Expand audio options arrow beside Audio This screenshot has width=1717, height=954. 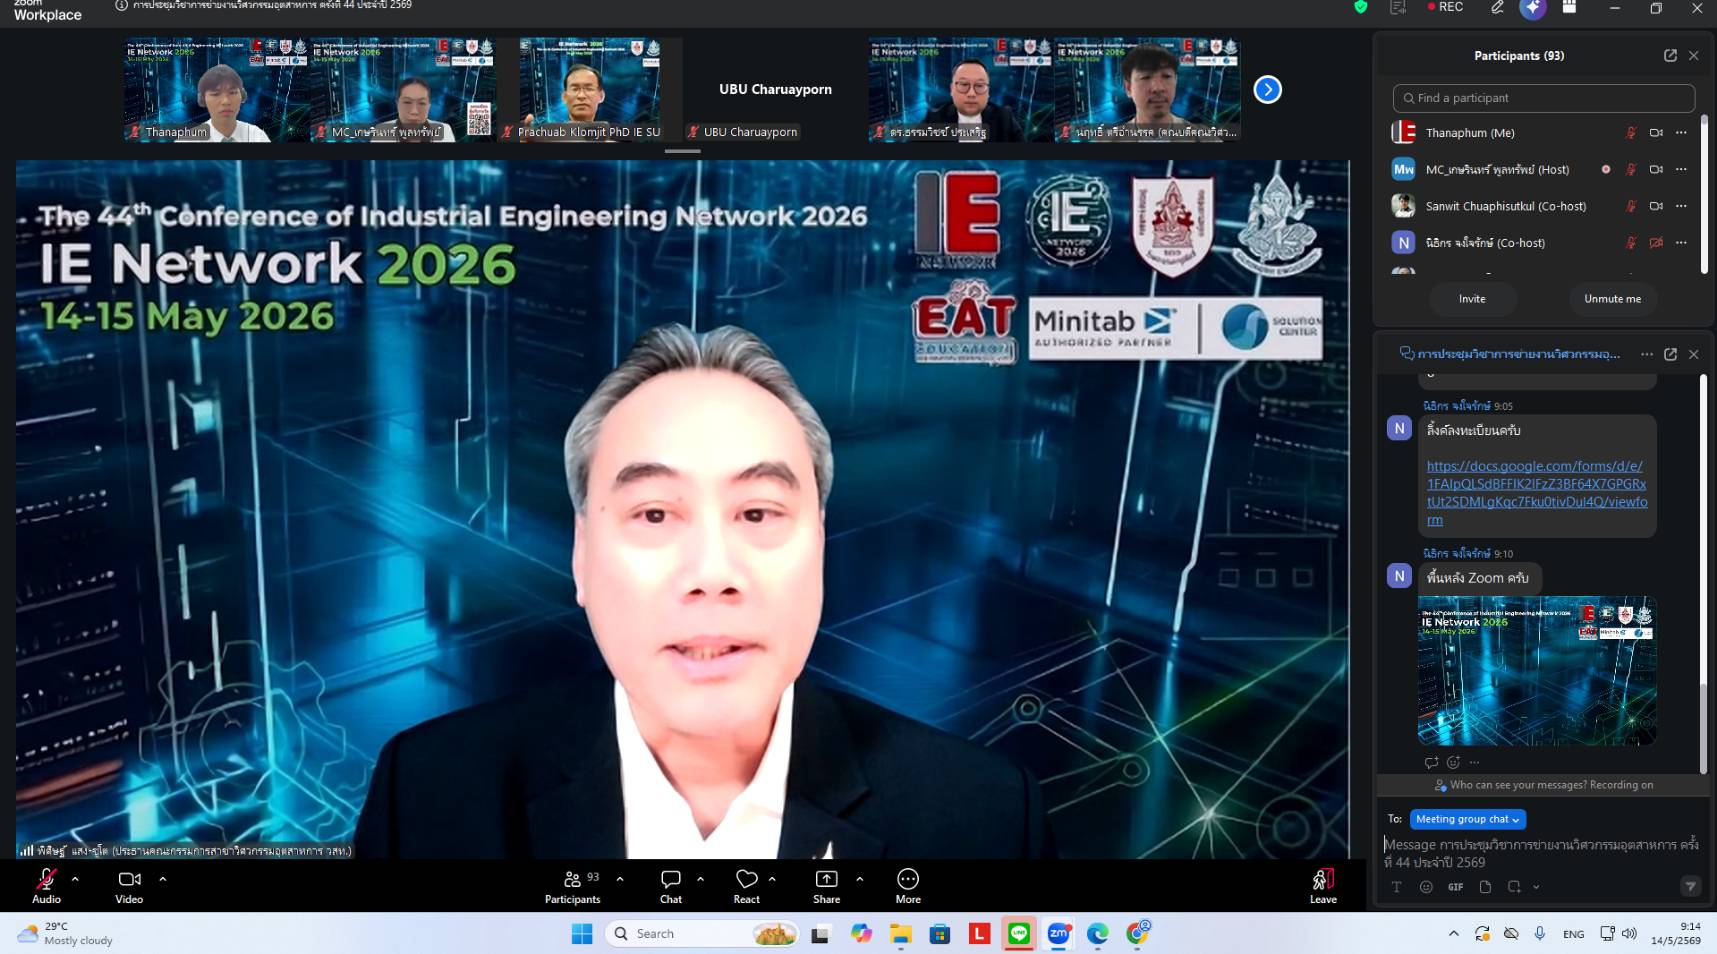(75, 879)
